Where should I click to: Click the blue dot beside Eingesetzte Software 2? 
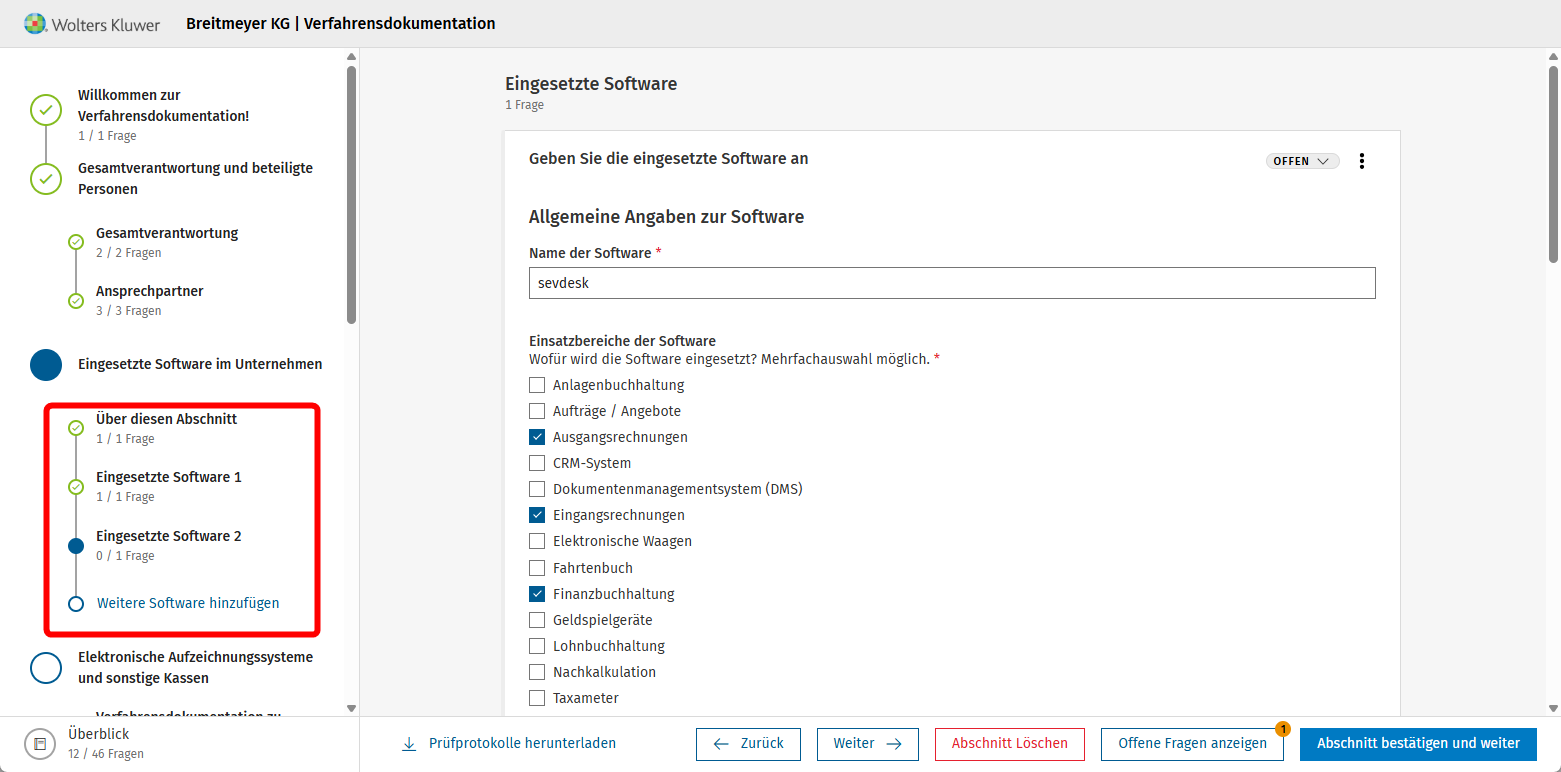(76, 546)
